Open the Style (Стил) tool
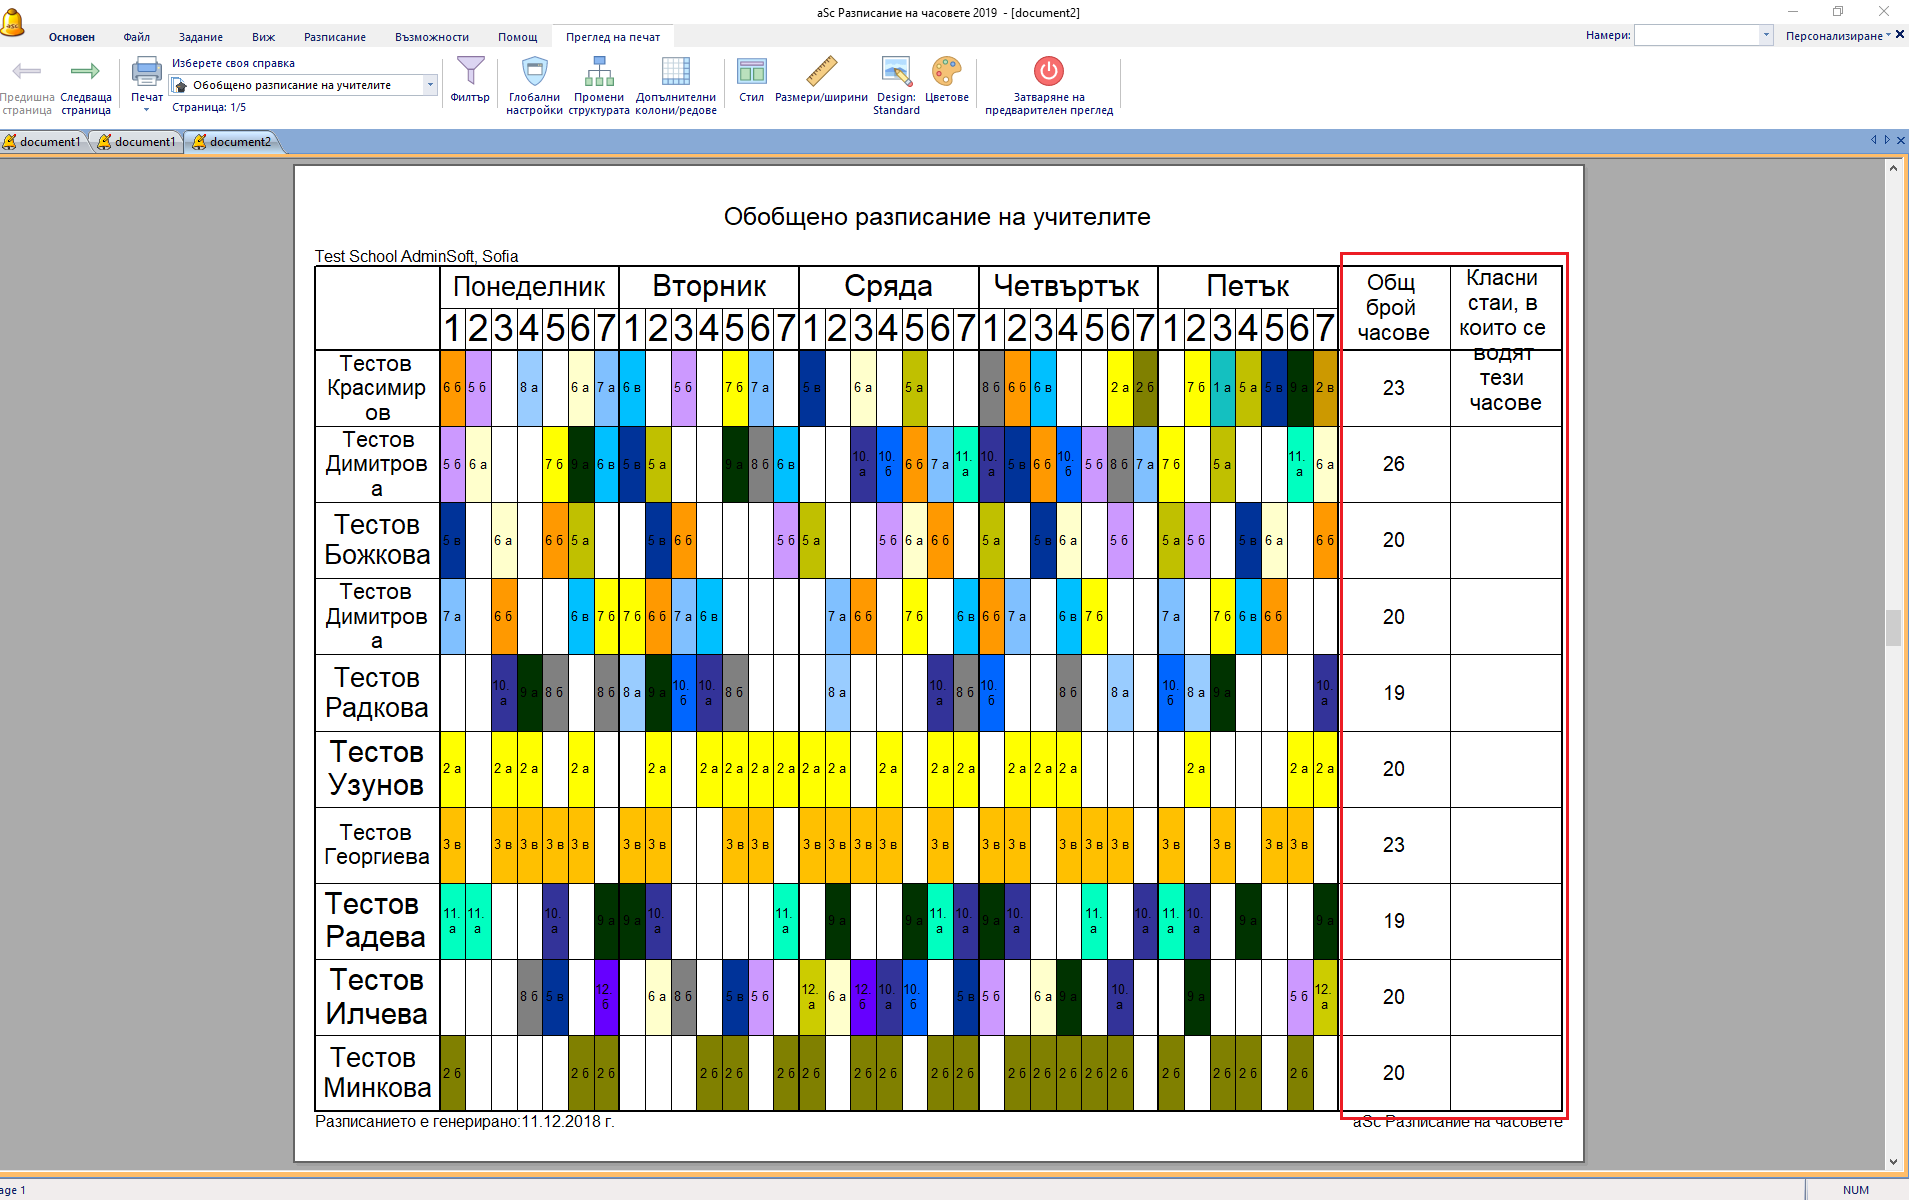The height and width of the screenshot is (1200, 1909). click(751, 72)
